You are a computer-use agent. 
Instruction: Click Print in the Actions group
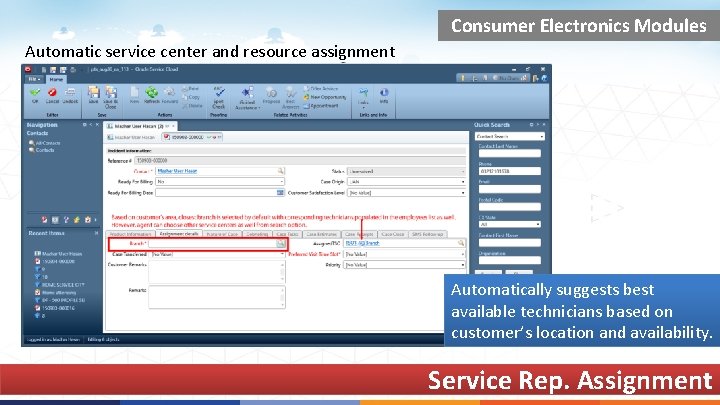tap(191, 89)
